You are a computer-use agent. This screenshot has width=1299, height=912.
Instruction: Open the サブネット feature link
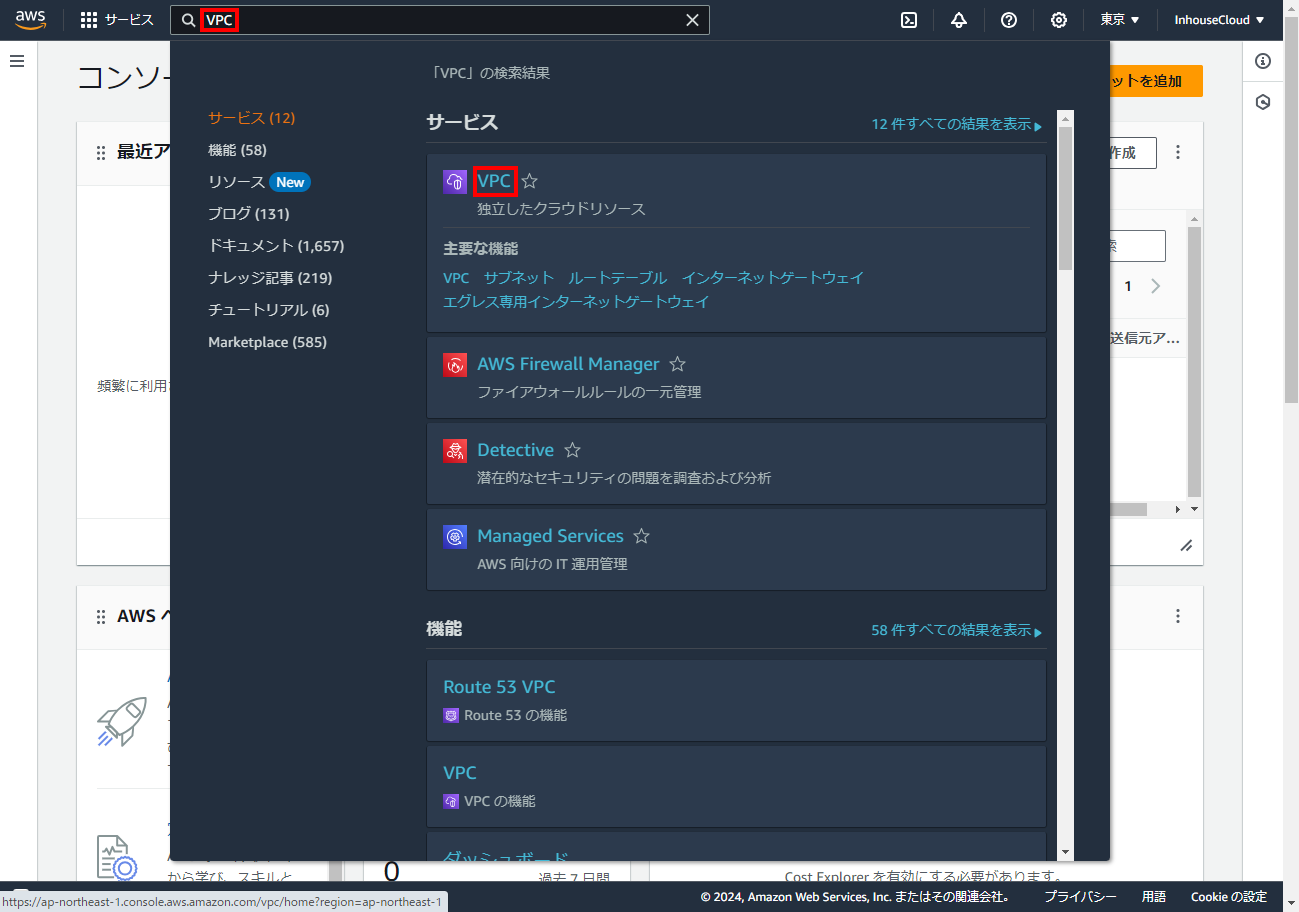click(x=518, y=278)
